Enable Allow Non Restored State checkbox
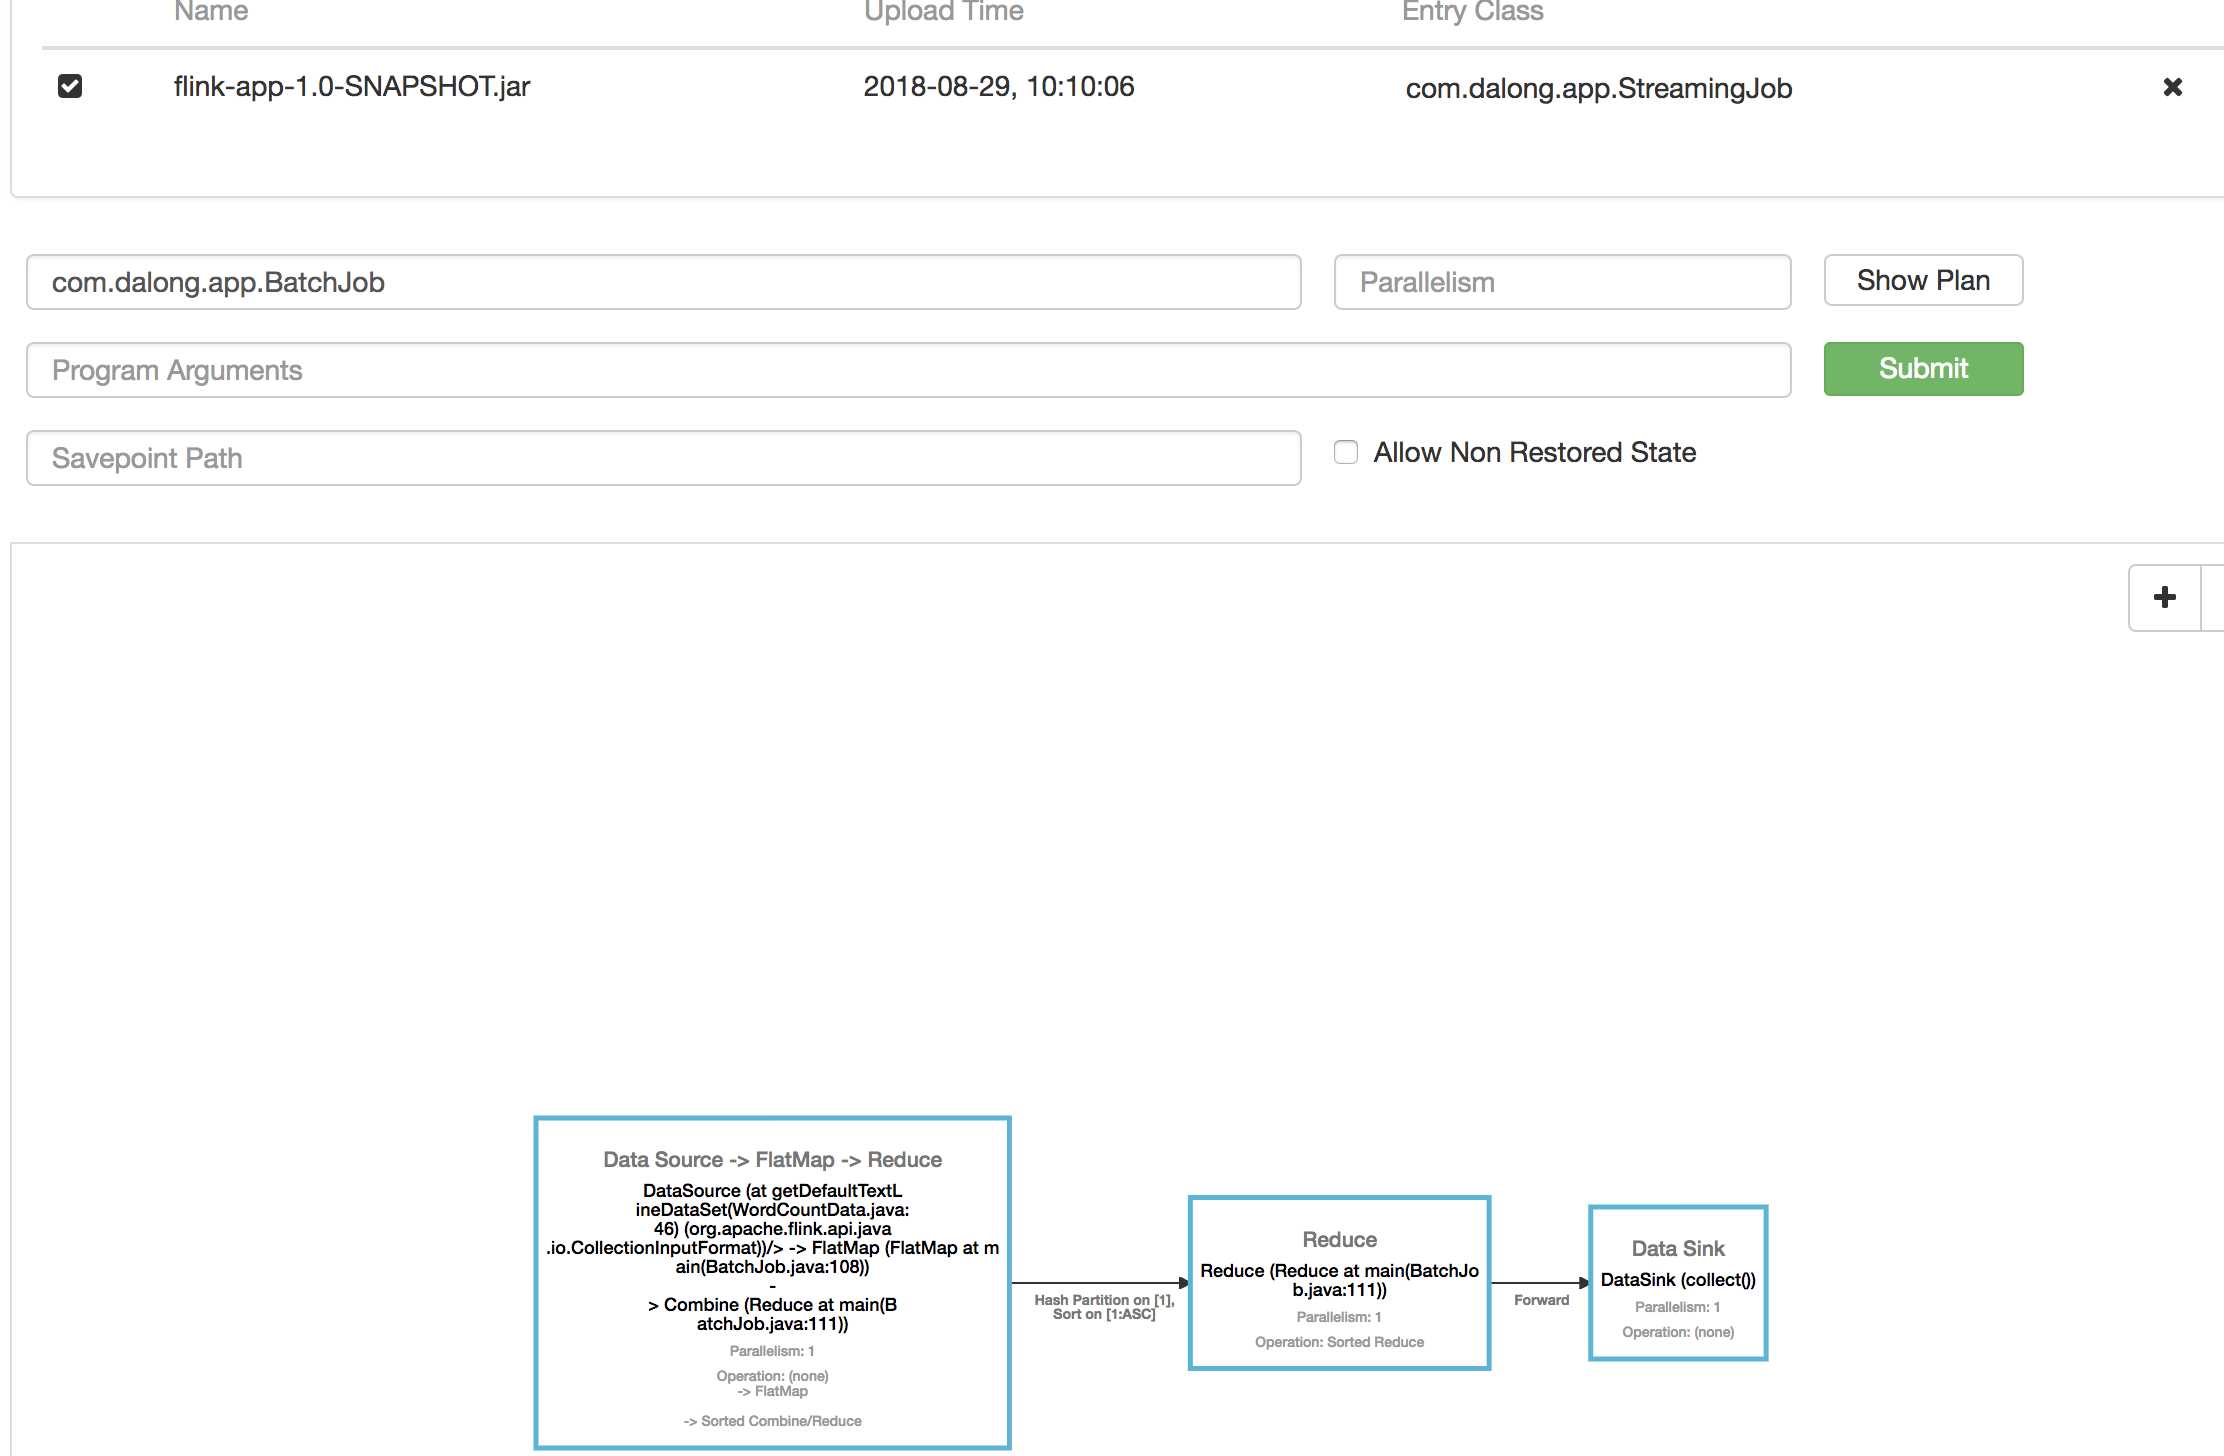The height and width of the screenshot is (1456, 2224). [x=1345, y=452]
